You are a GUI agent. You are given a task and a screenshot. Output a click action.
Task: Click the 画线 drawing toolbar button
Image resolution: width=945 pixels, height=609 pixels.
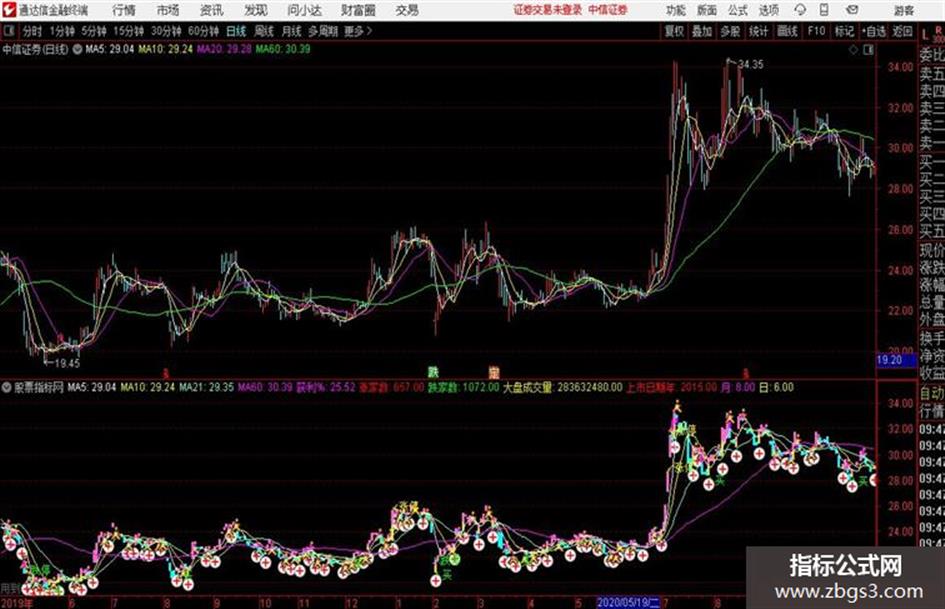(787, 31)
